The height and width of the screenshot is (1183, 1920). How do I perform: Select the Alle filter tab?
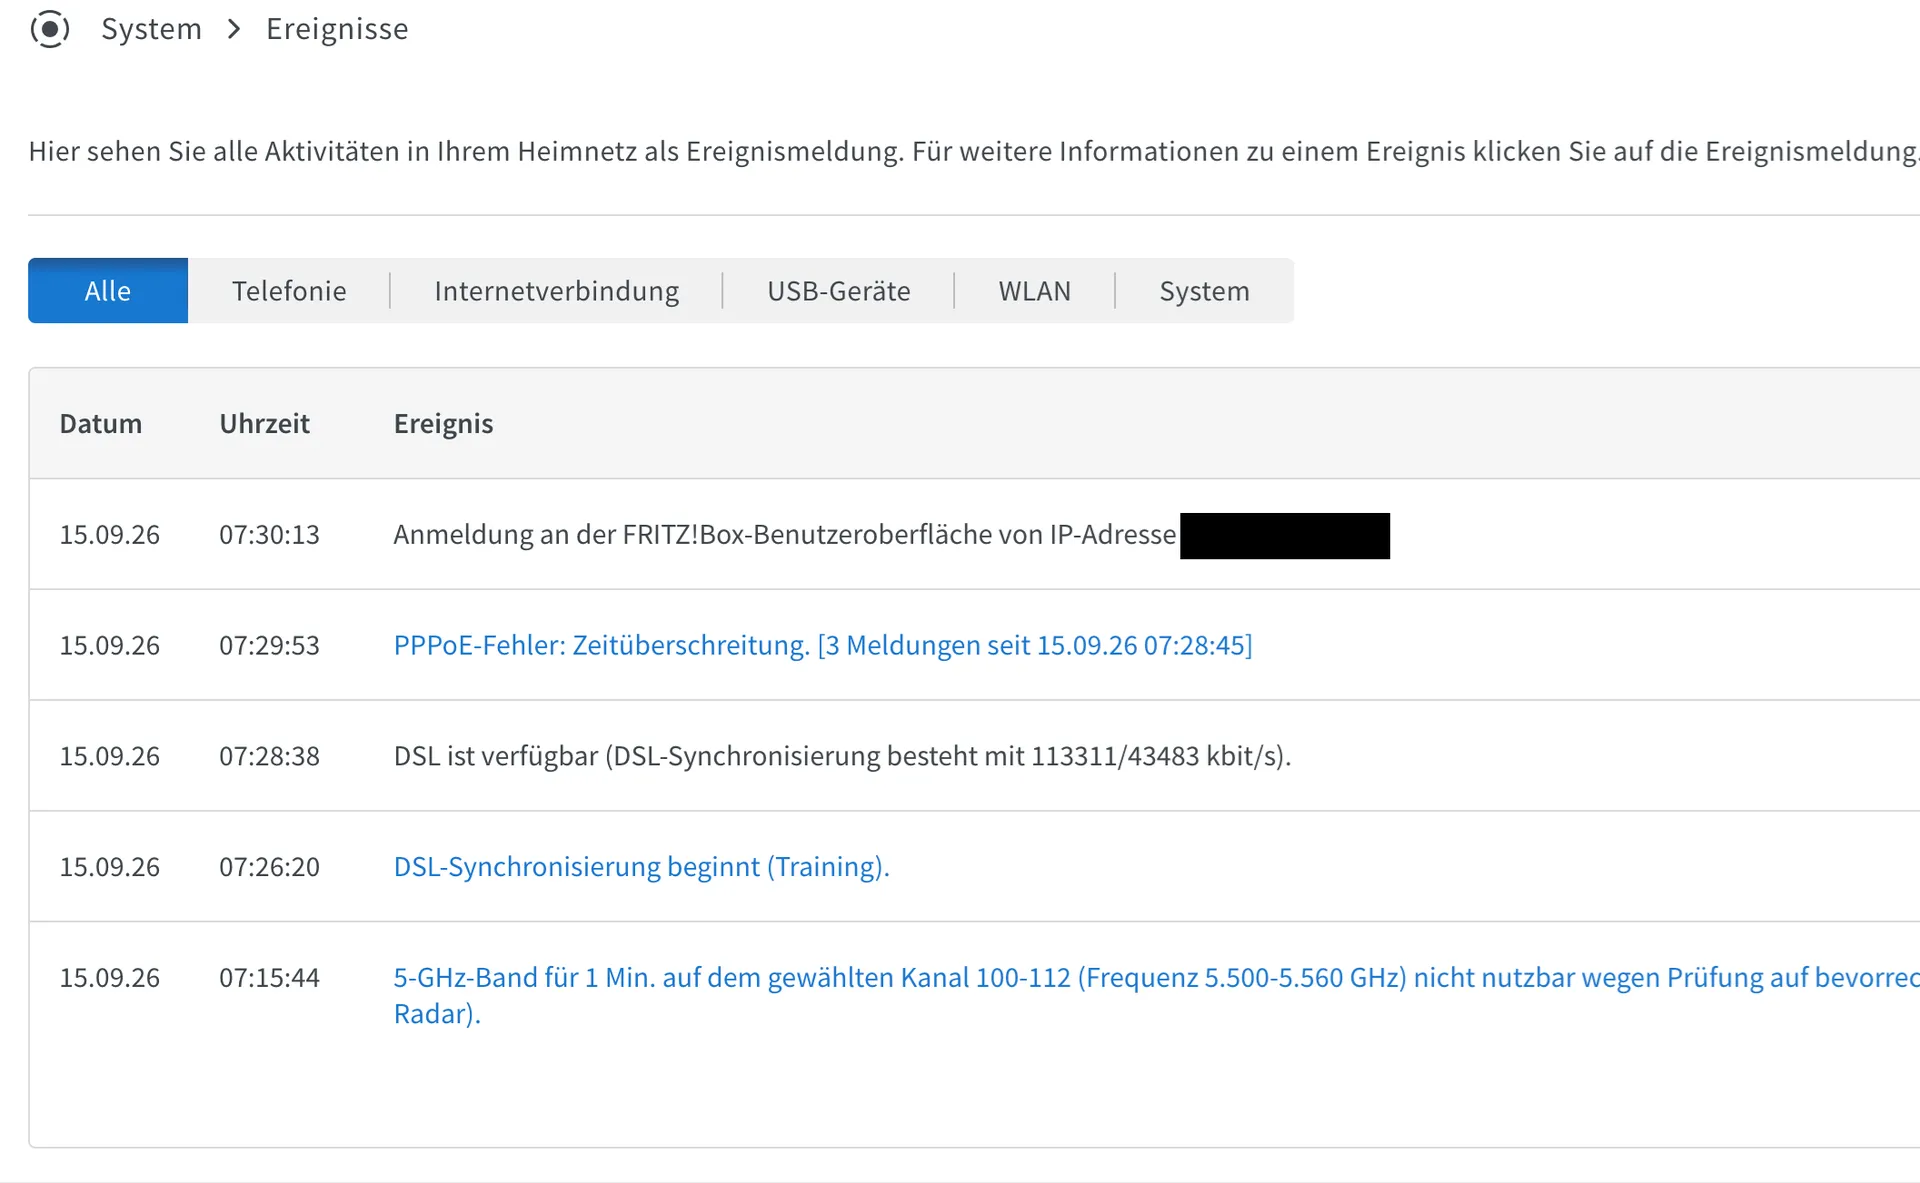[108, 291]
